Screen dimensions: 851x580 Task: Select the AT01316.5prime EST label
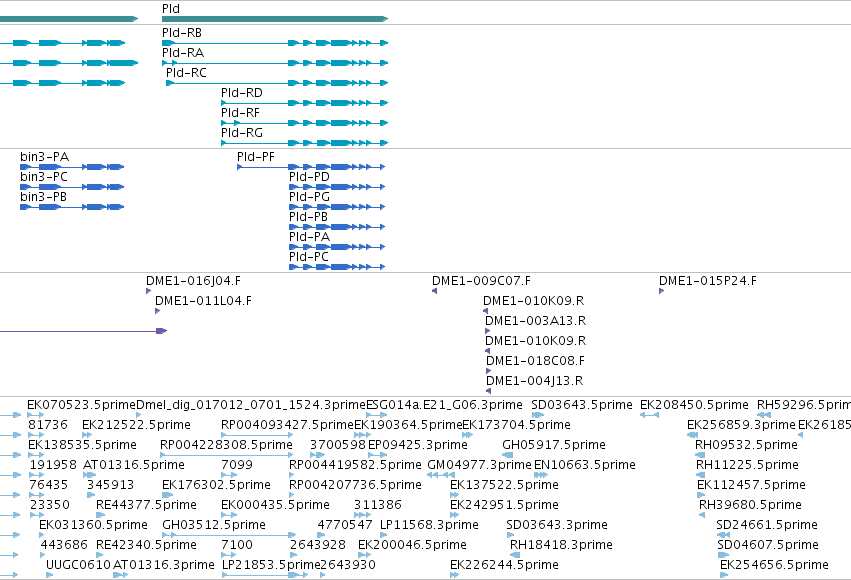coord(134,466)
